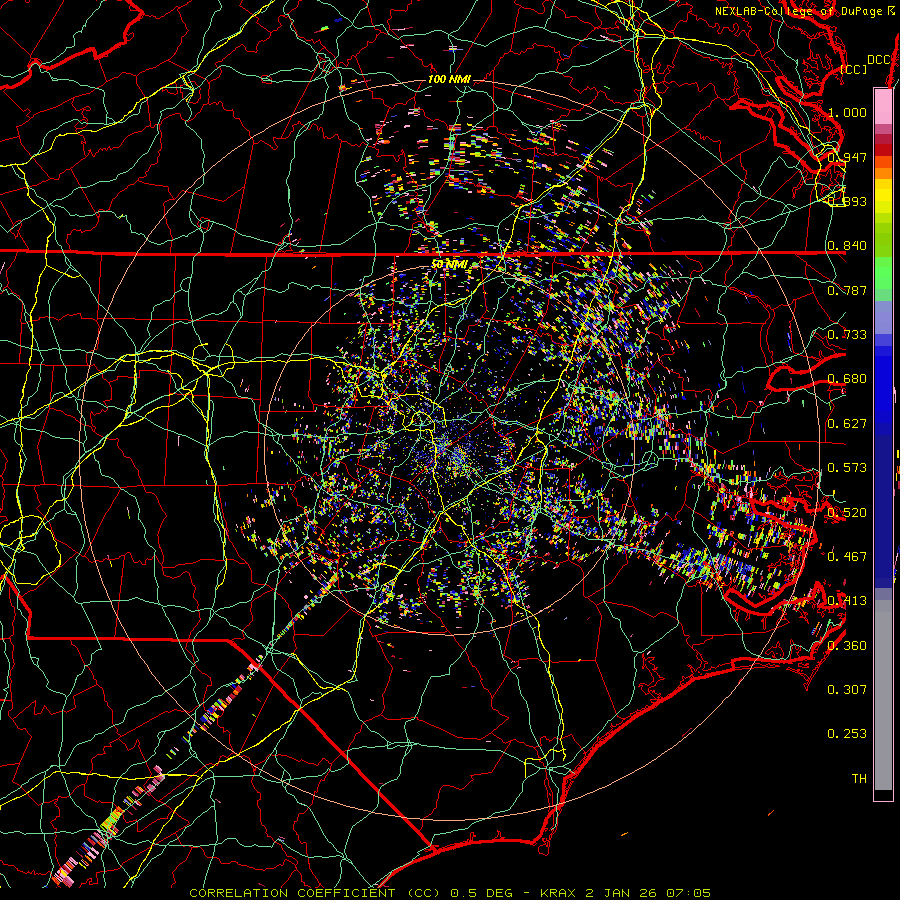The image size is (900, 900).
Task: Click the 0.520 scale value
Action: 847,512
